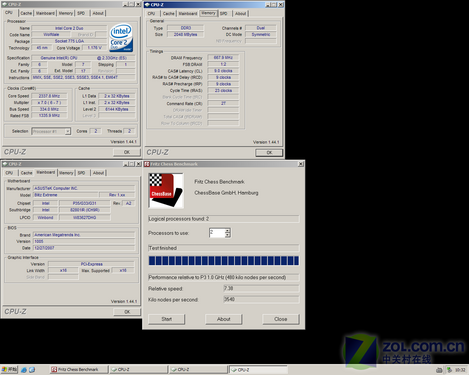This screenshot has height=375, width=469.
Task: Click BIOS Brand American Megatrends Inc.
Action: (84, 235)
